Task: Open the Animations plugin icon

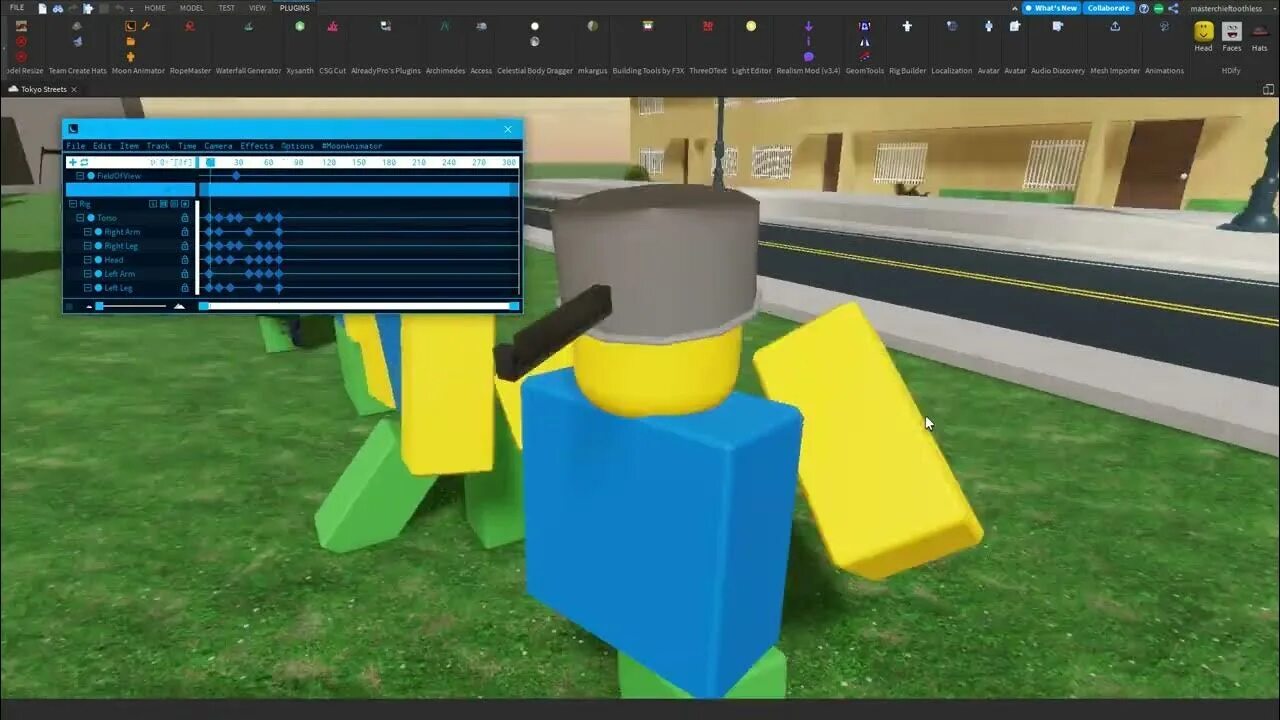Action: click(1164, 27)
